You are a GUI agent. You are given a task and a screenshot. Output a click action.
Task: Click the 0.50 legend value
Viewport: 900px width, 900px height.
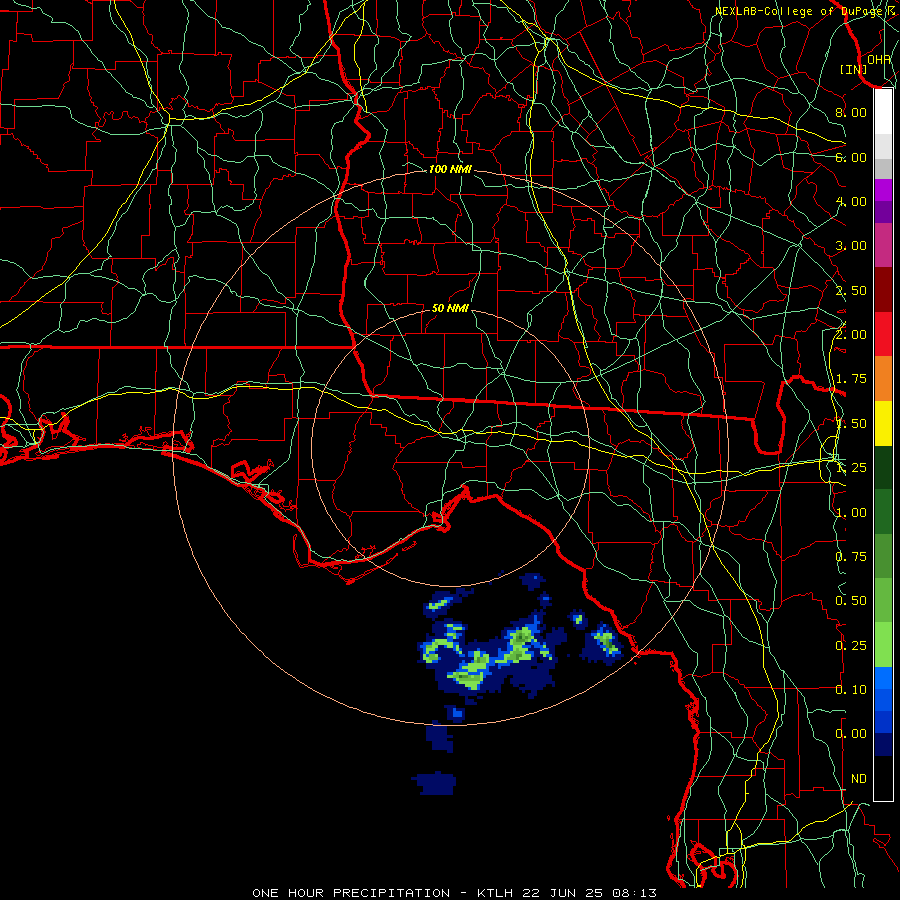click(851, 601)
